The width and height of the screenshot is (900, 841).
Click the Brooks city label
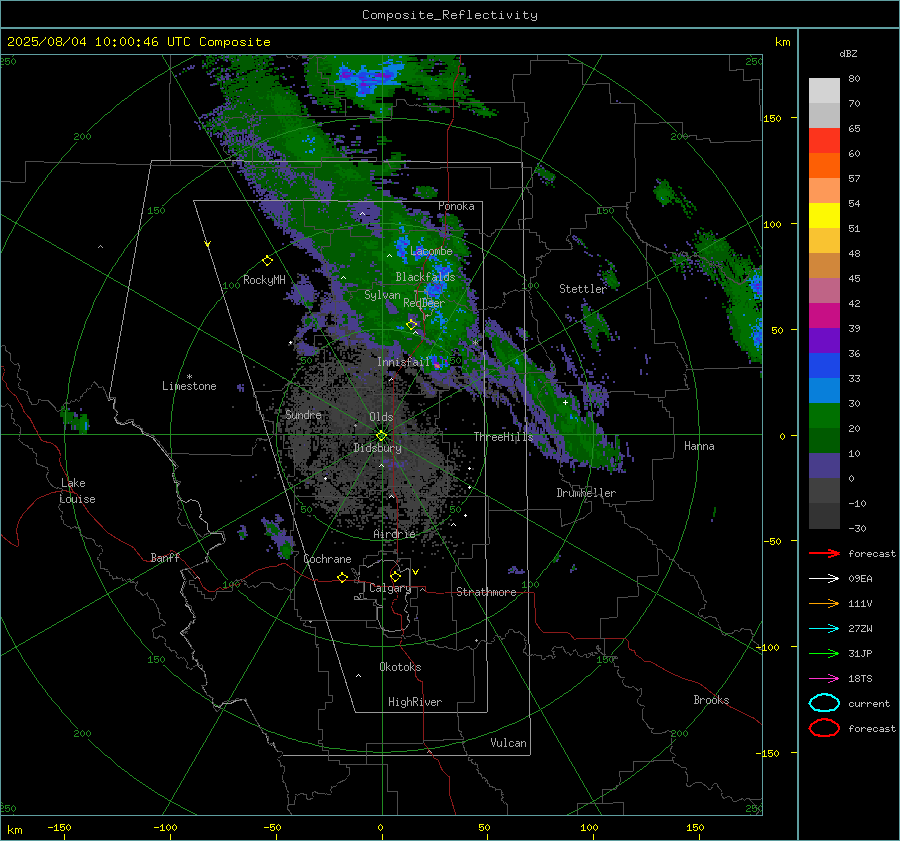(711, 700)
